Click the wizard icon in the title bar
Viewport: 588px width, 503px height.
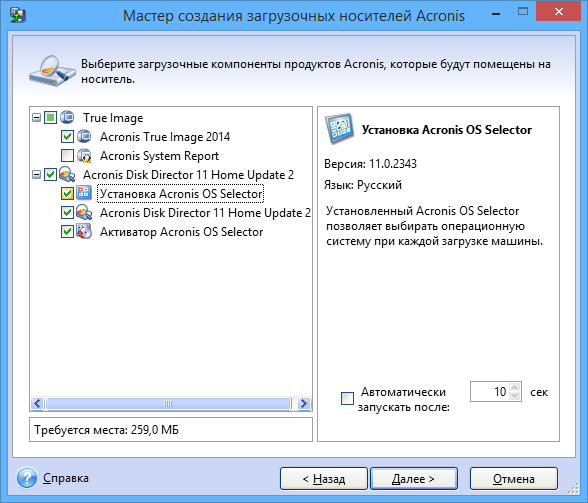pyautogui.click(x=18, y=15)
